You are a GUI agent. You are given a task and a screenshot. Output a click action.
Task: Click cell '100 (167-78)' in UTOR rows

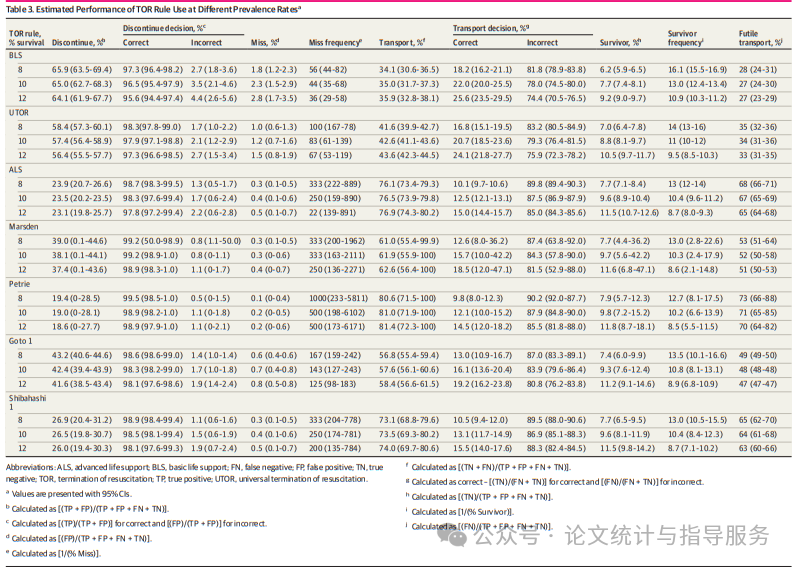point(333,127)
